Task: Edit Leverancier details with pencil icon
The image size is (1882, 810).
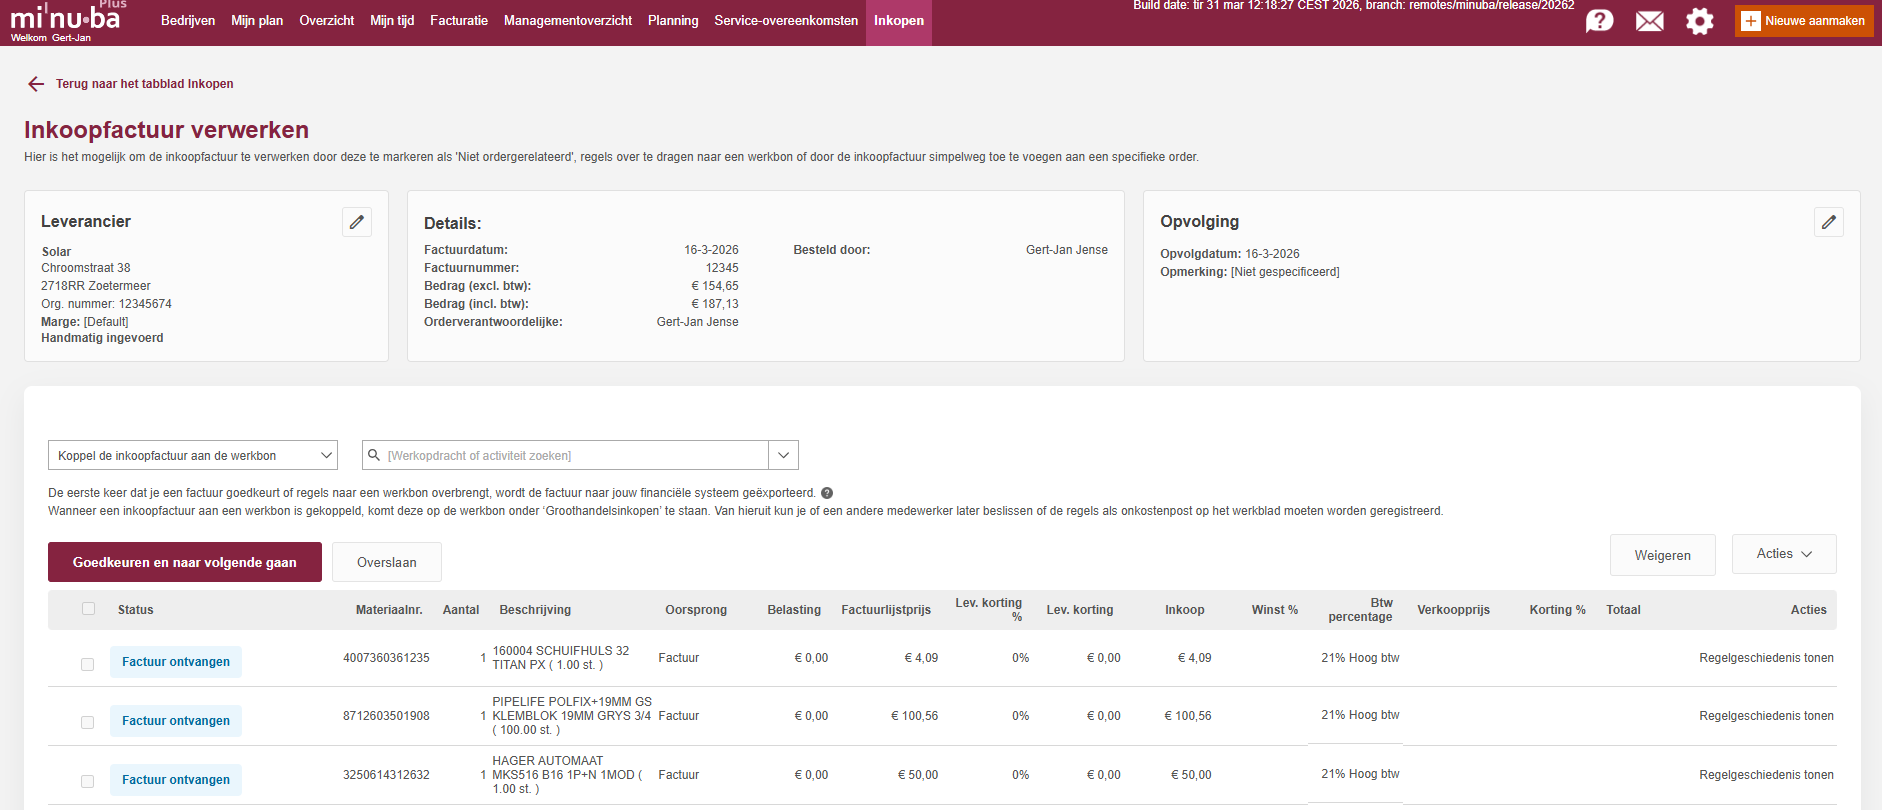Action: pyautogui.click(x=357, y=222)
